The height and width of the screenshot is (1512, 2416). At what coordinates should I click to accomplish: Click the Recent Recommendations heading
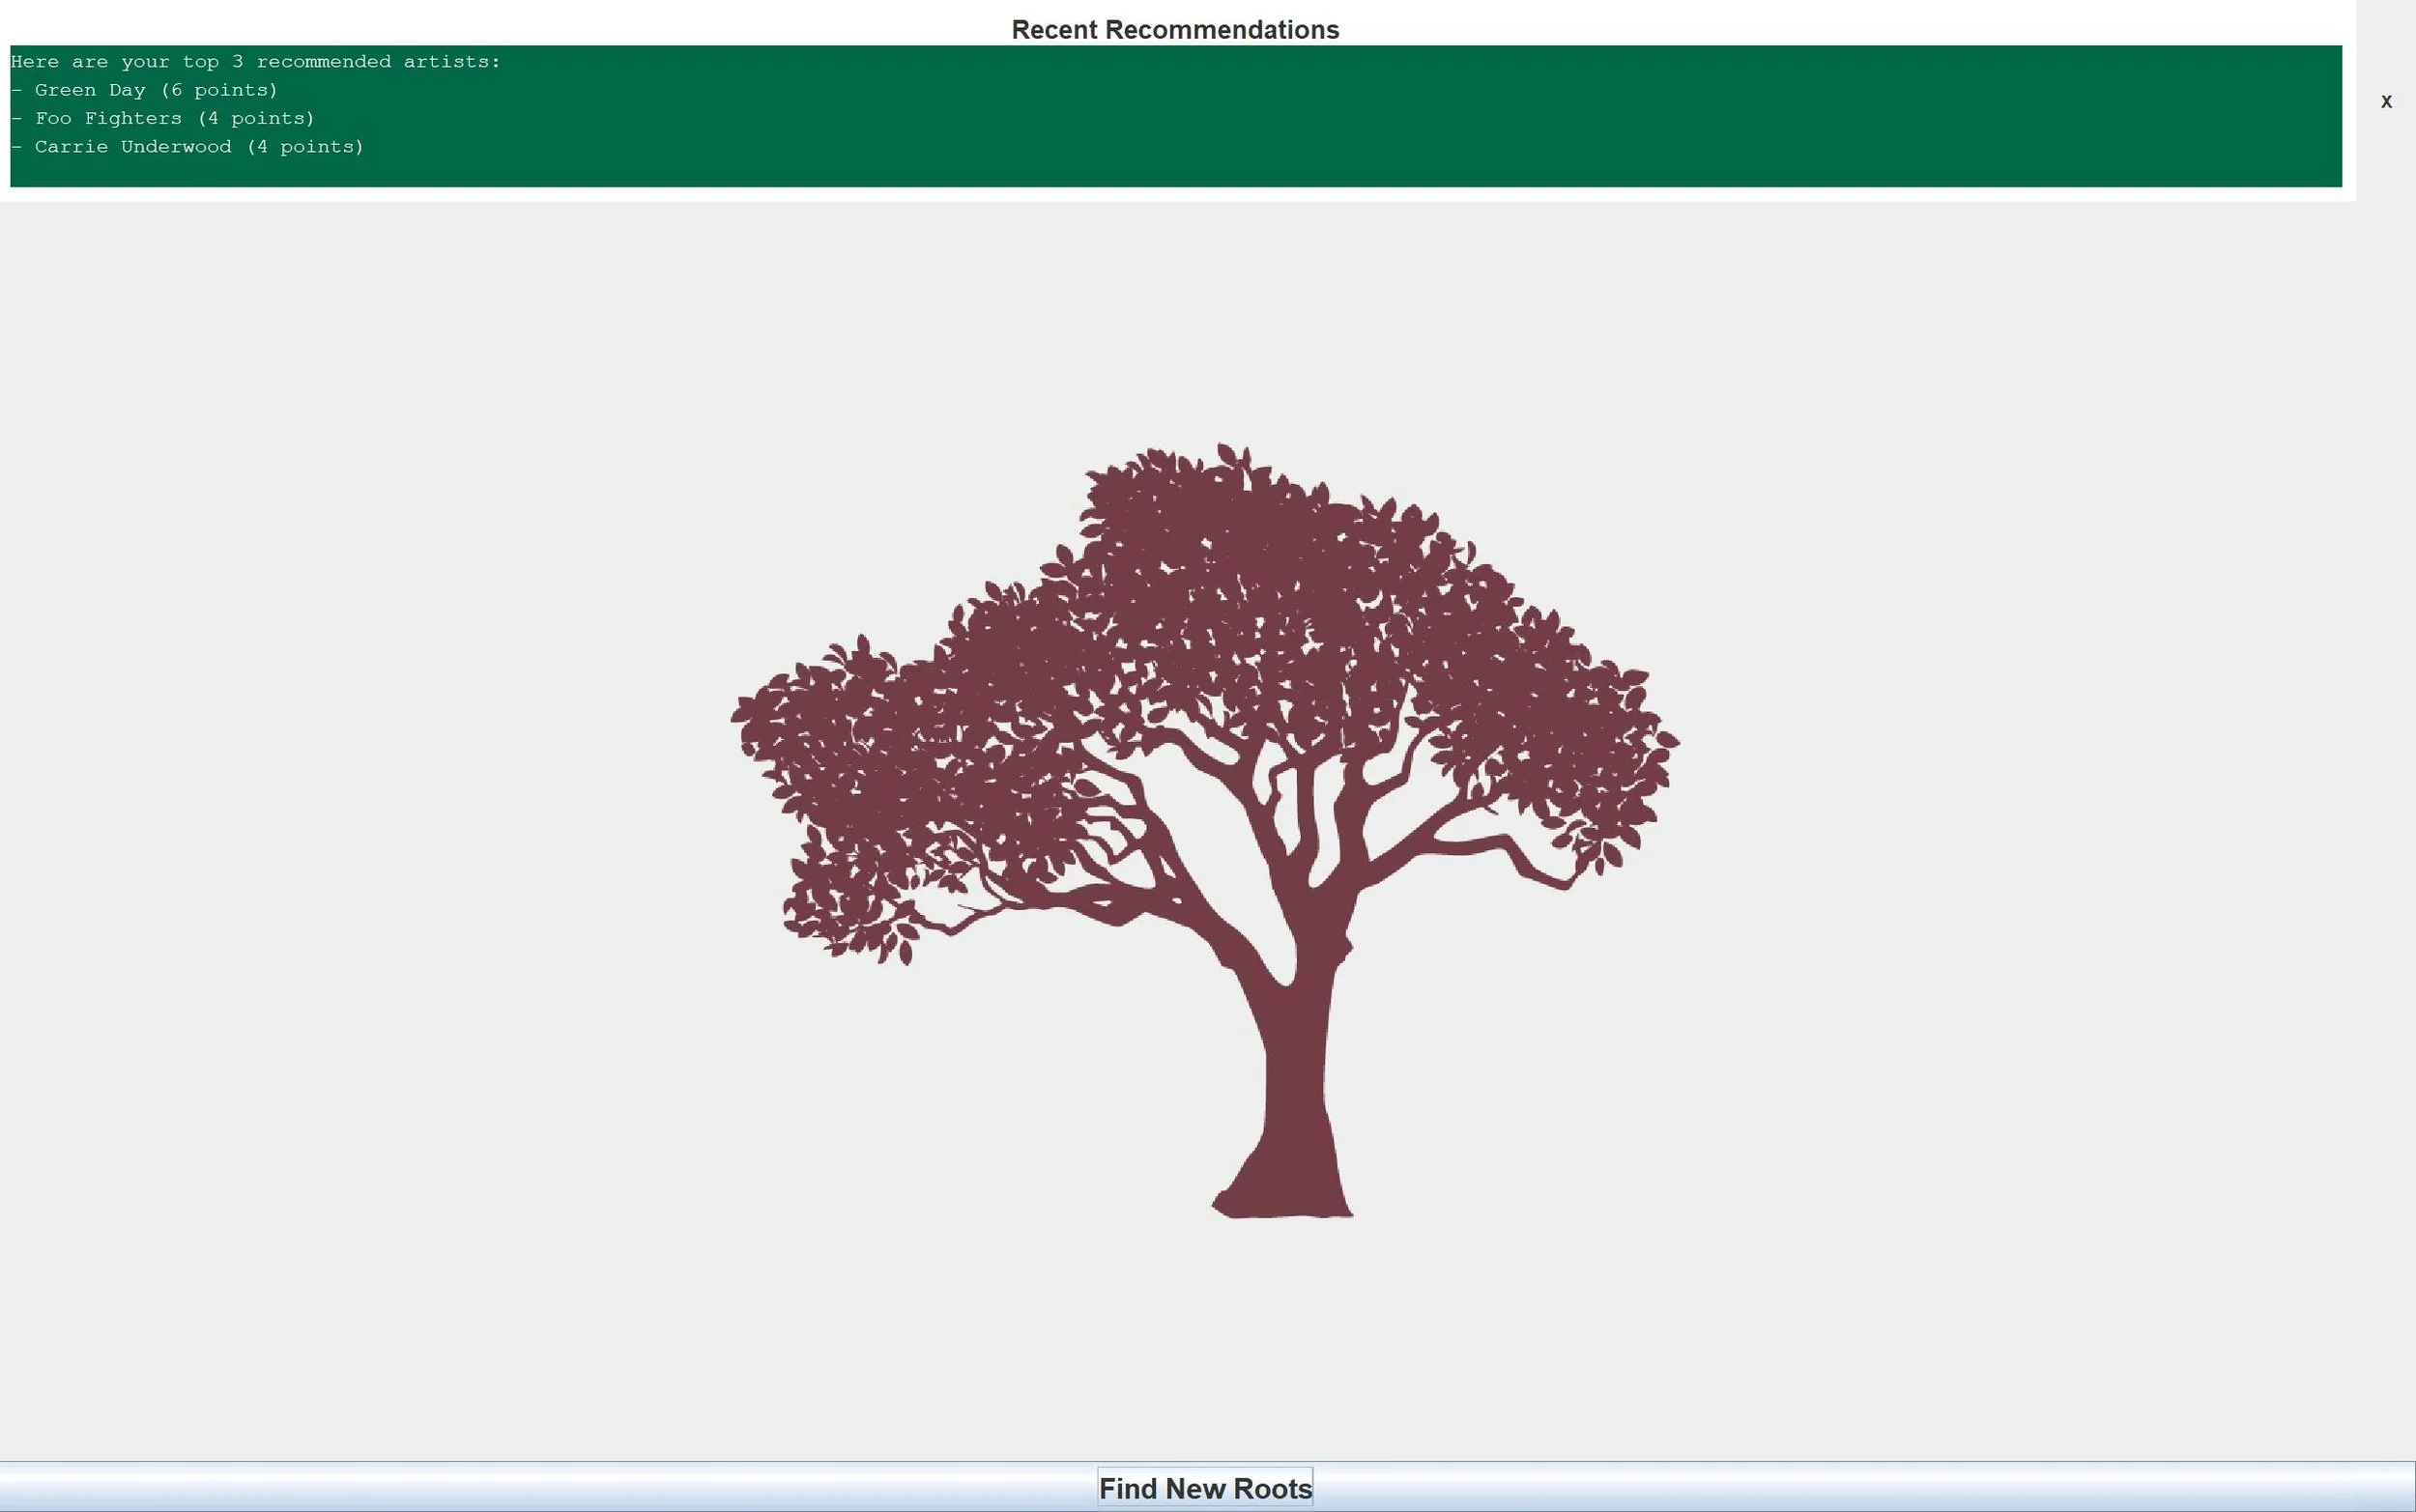pyautogui.click(x=1175, y=30)
